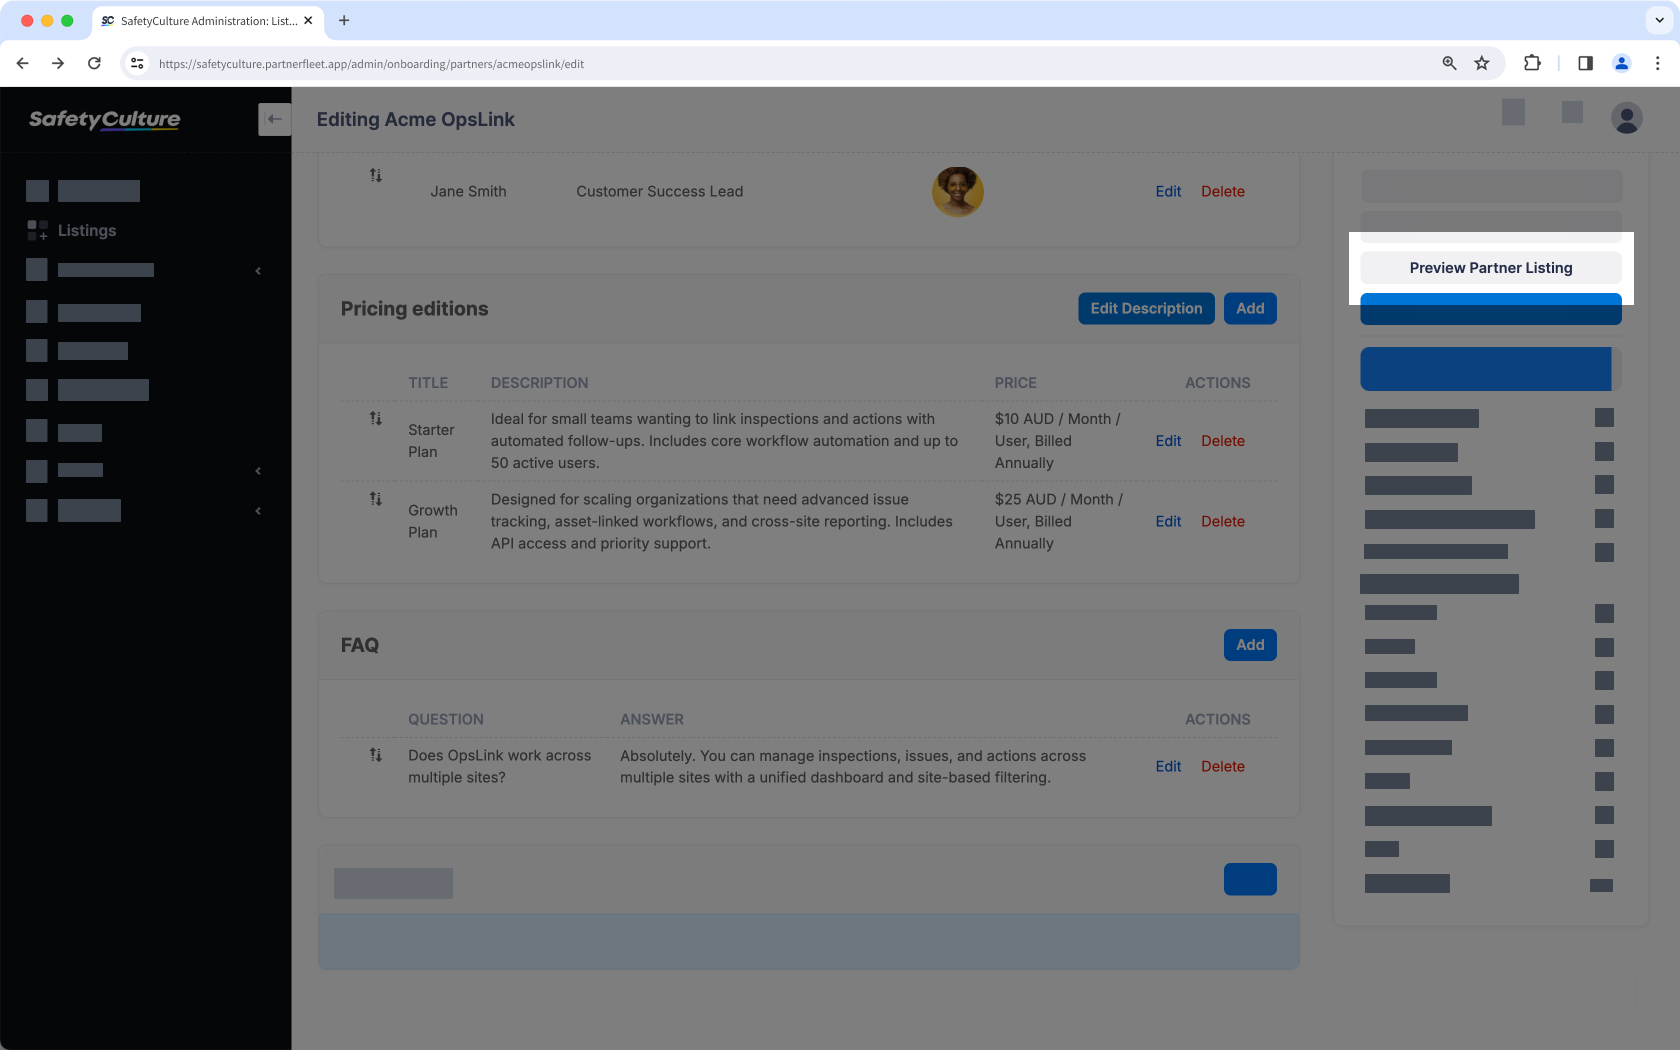Click the Customer Success Lead text
Image resolution: width=1680 pixels, height=1050 pixels.
(659, 191)
